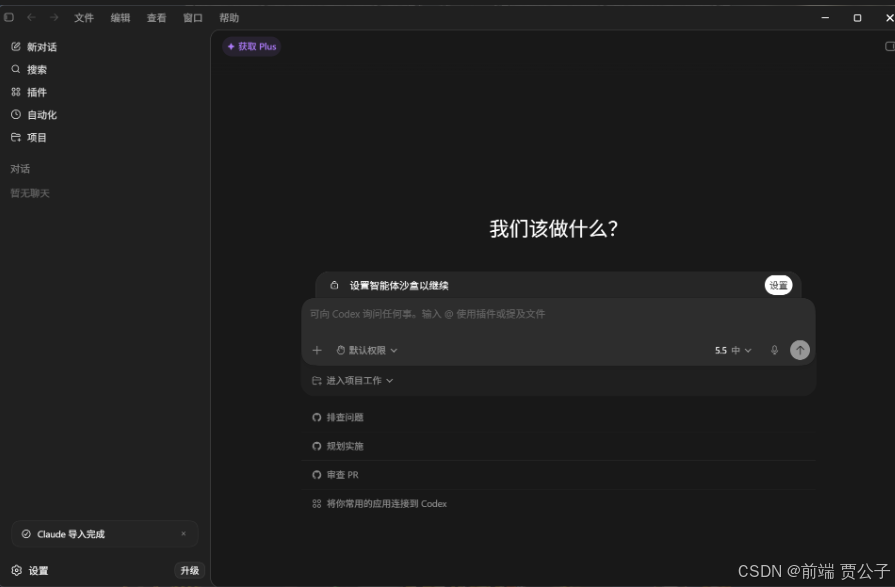Screen dimensions: 895x587
Task: Open 搜索 in the sidebar
Action: pos(29,70)
